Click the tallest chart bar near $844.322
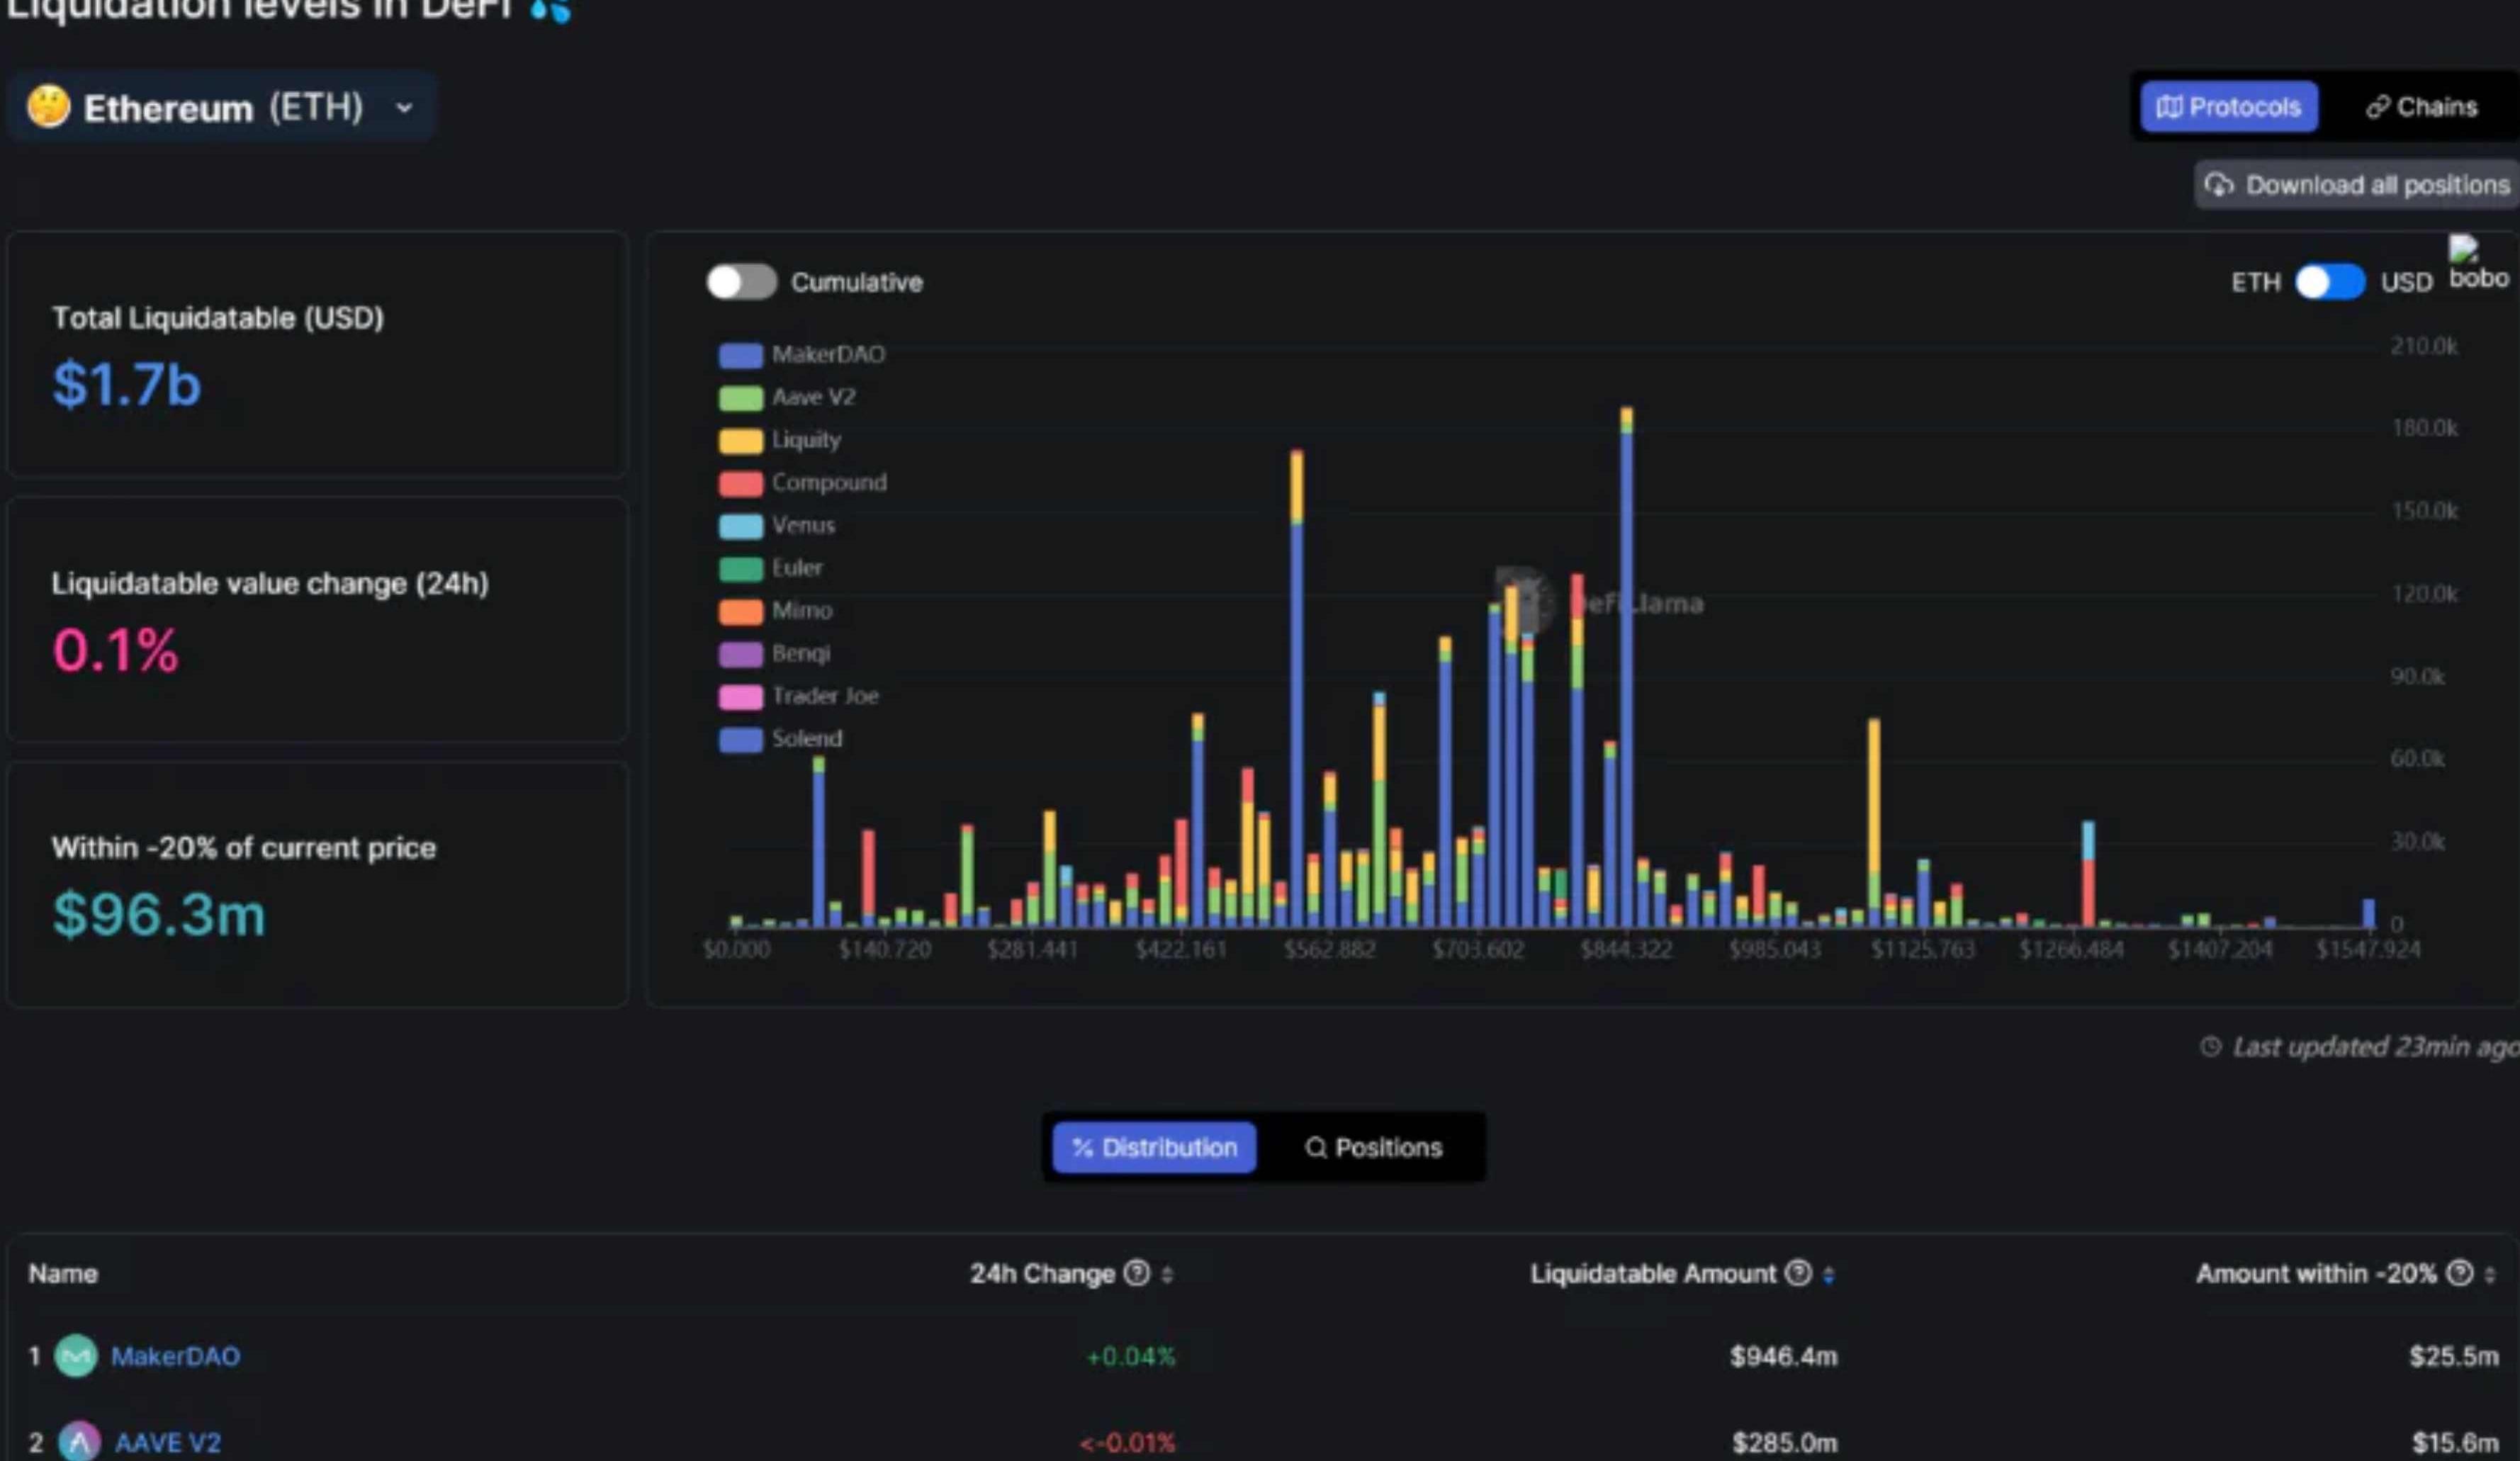The width and height of the screenshot is (2520, 1461). coord(1627,666)
